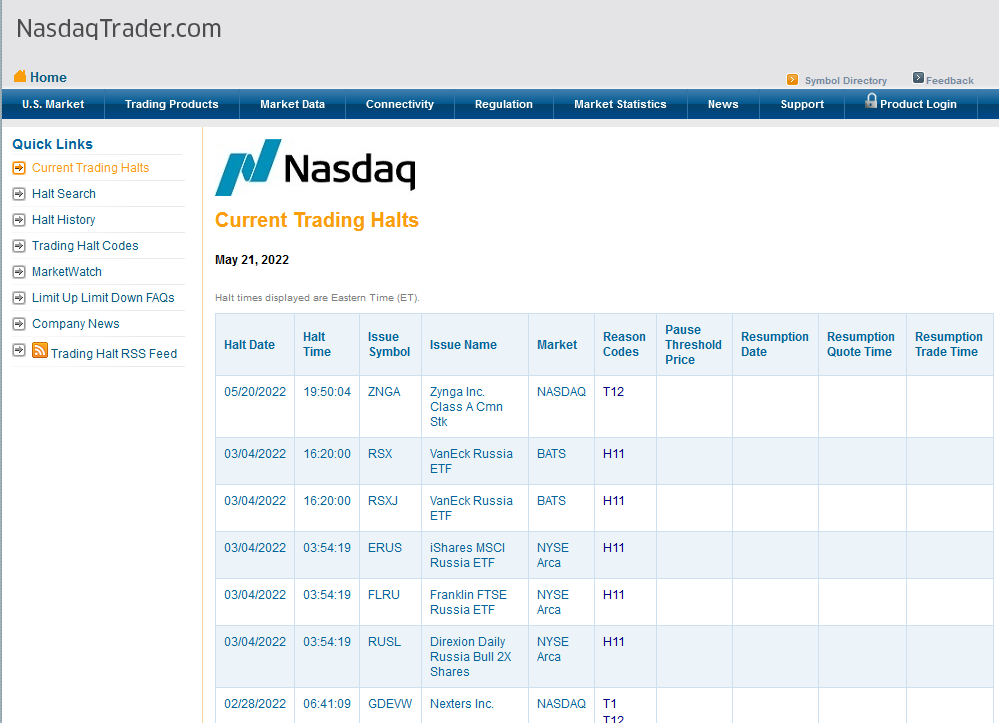1001x723 pixels.
Task: Click the arrow icon beside MarketWatch
Action: point(19,272)
